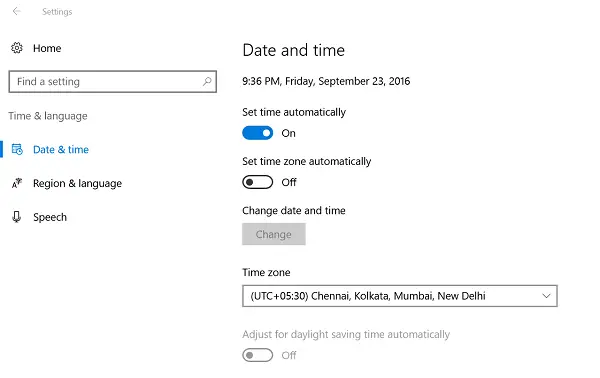600x378 pixels.
Task: Click the Find a setting field
Action: tap(112, 81)
